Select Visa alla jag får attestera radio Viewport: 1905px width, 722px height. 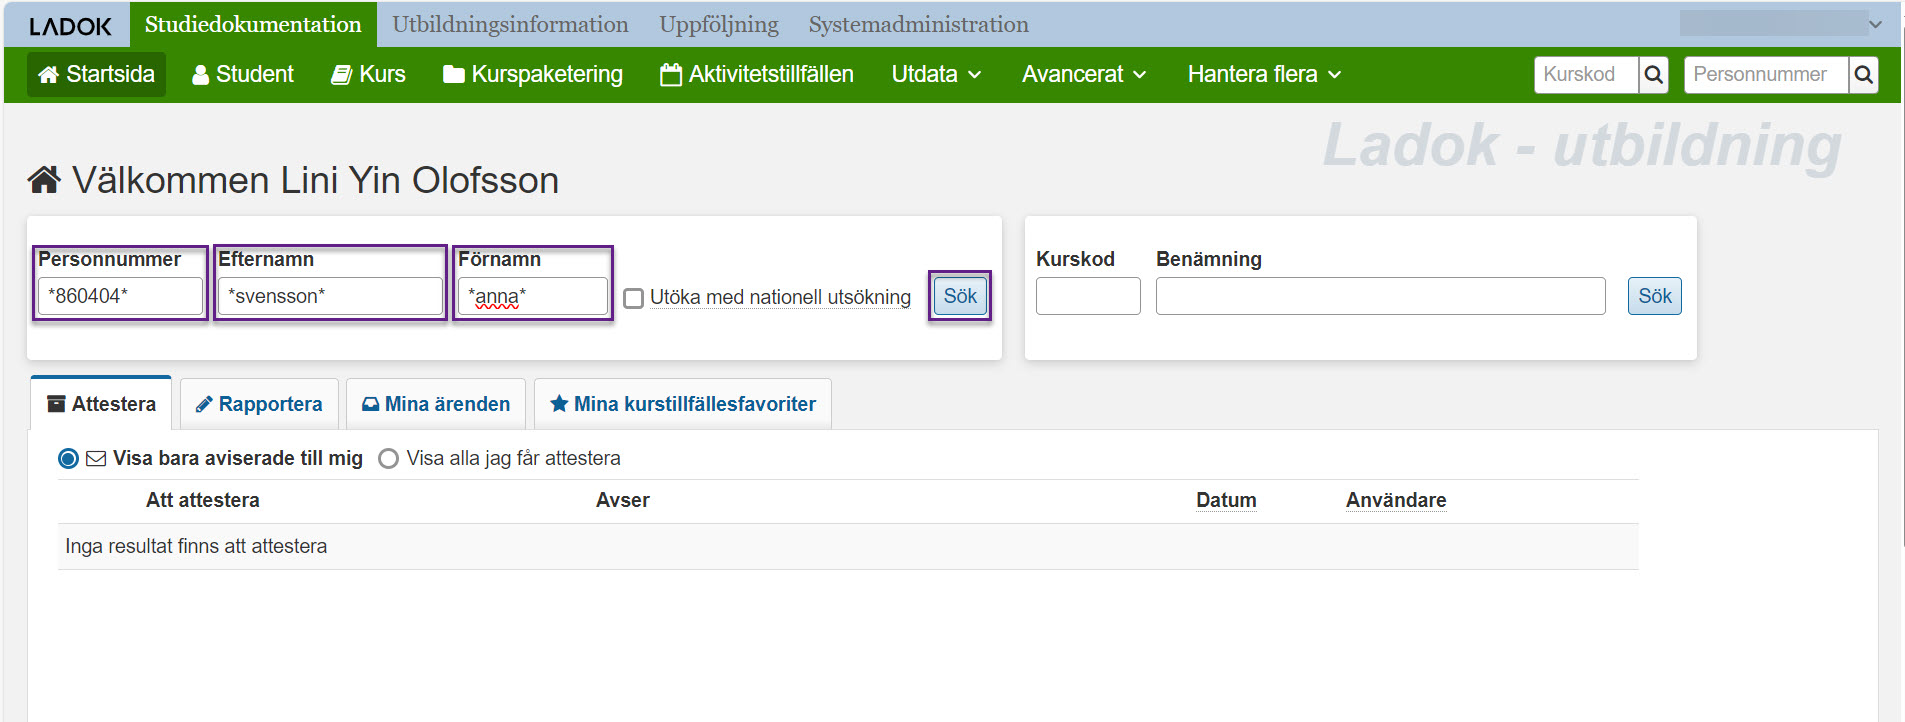coord(388,458)
